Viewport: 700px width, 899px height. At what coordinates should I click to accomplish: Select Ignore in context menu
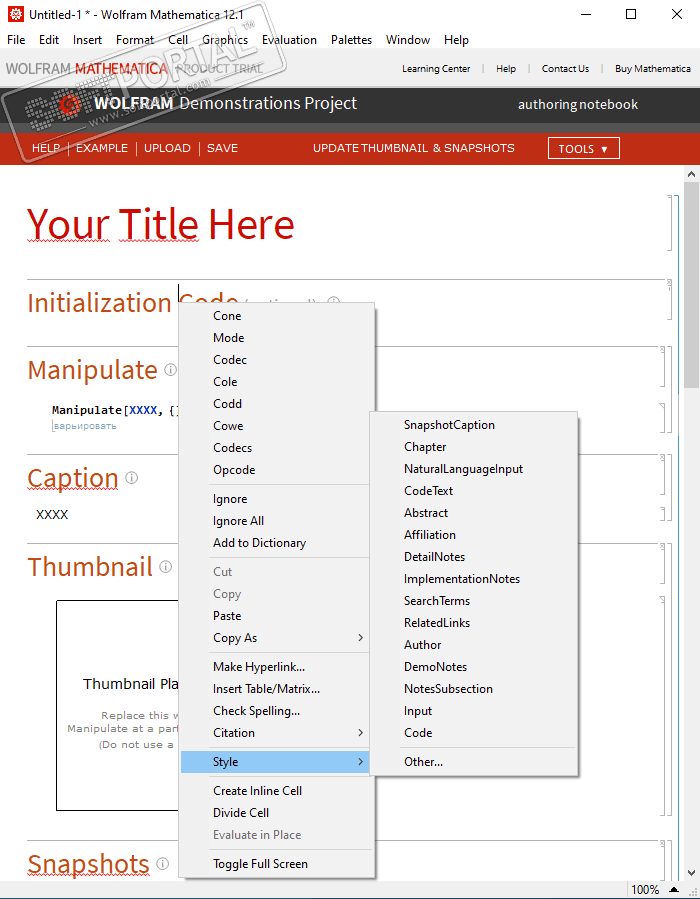pos(277,499)
